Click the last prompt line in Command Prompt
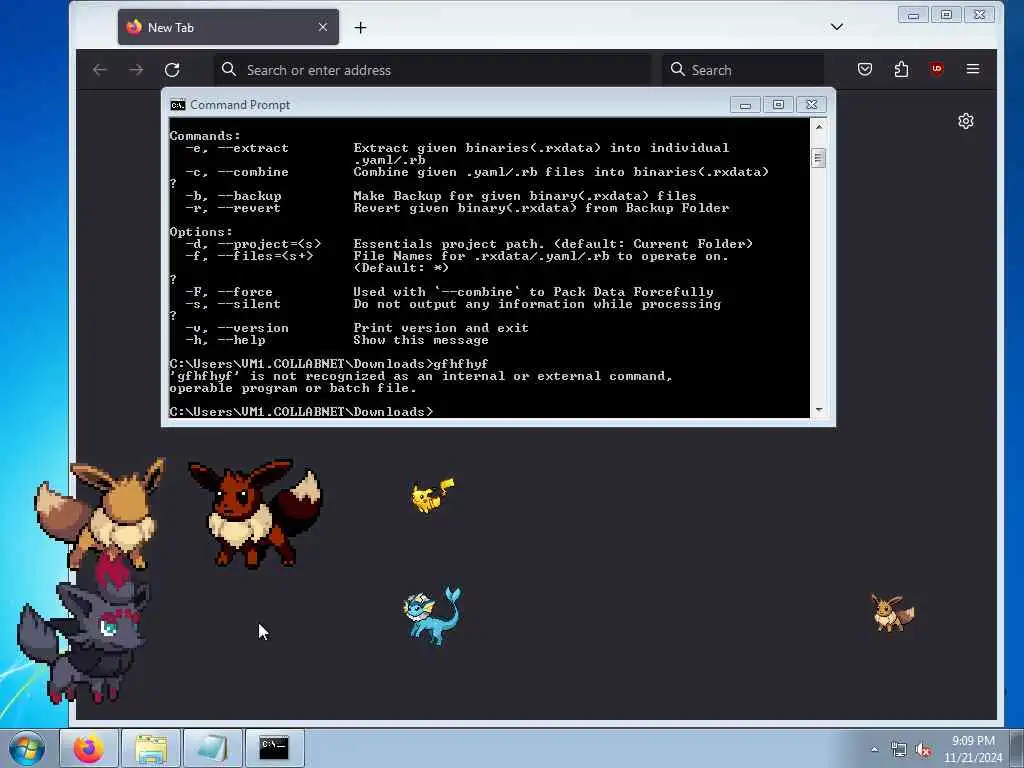The height and width of the screenshot is (768, 1024). click(301, 411)
